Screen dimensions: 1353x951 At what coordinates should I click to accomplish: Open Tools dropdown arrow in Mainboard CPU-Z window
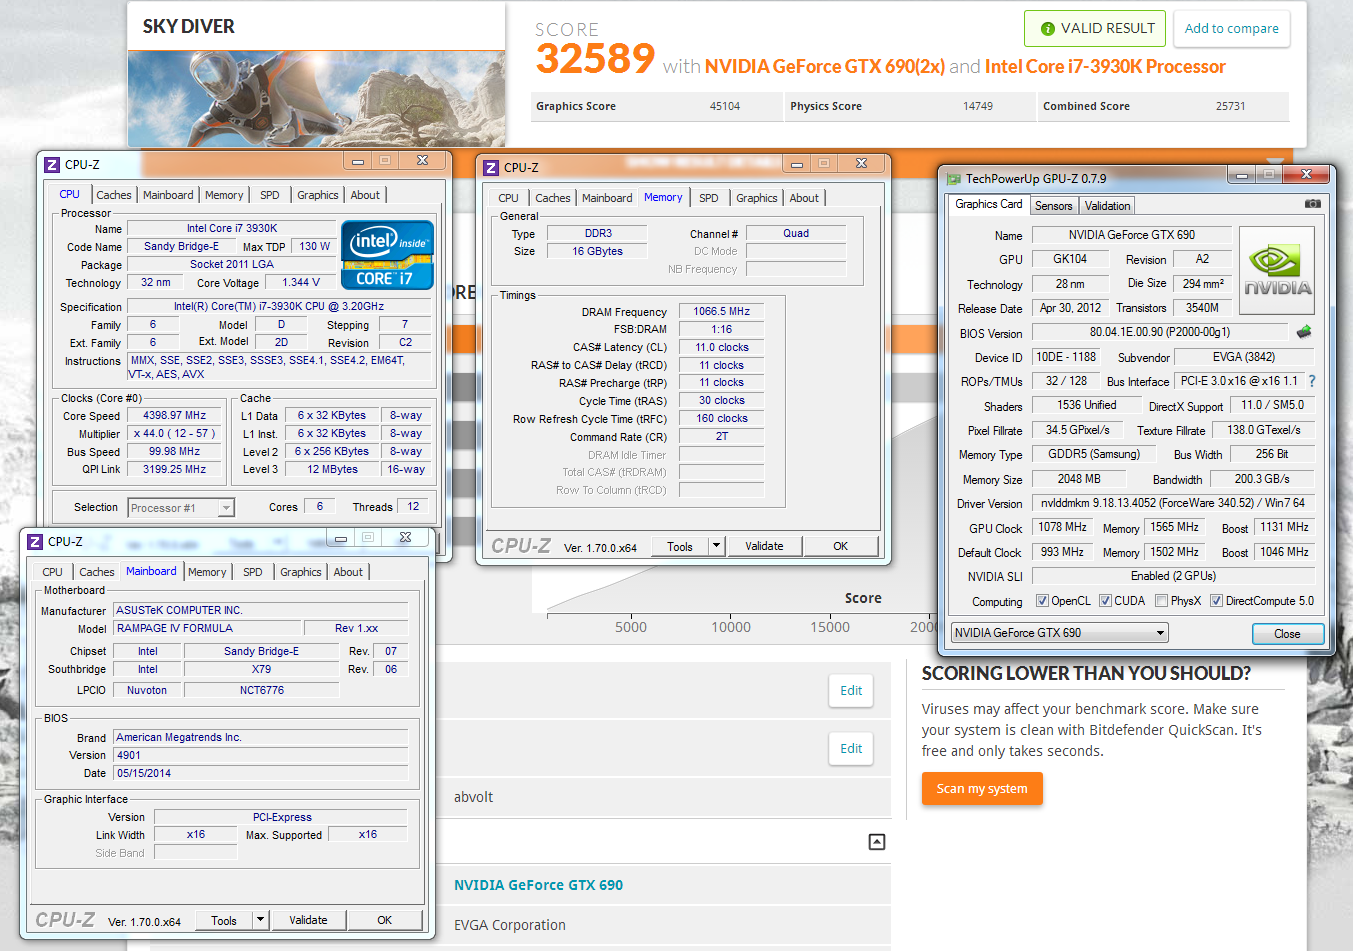260,920
